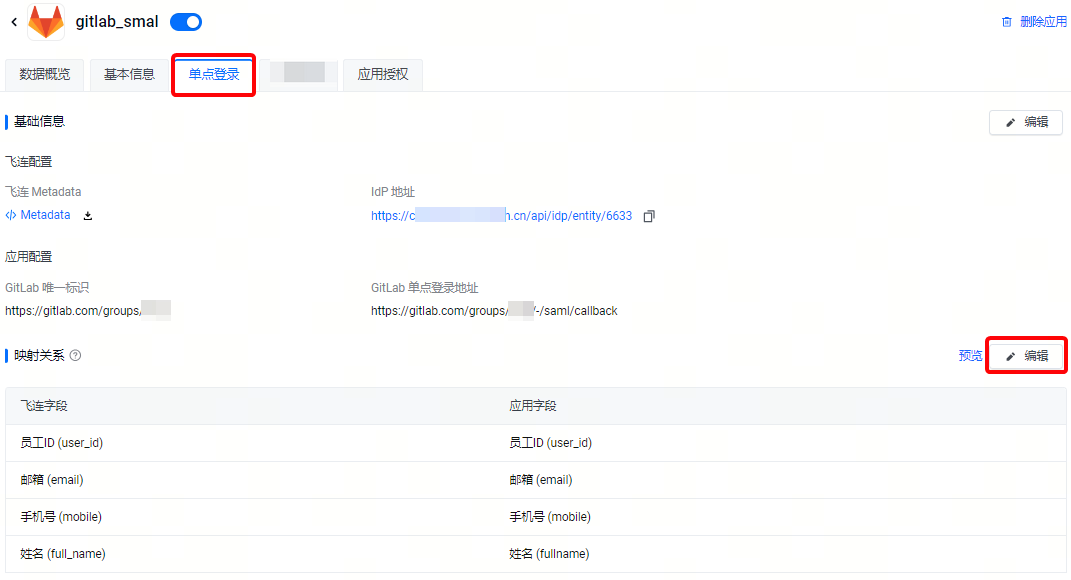Select the GitLab 唯一标识 URL text

pos(88,311)
